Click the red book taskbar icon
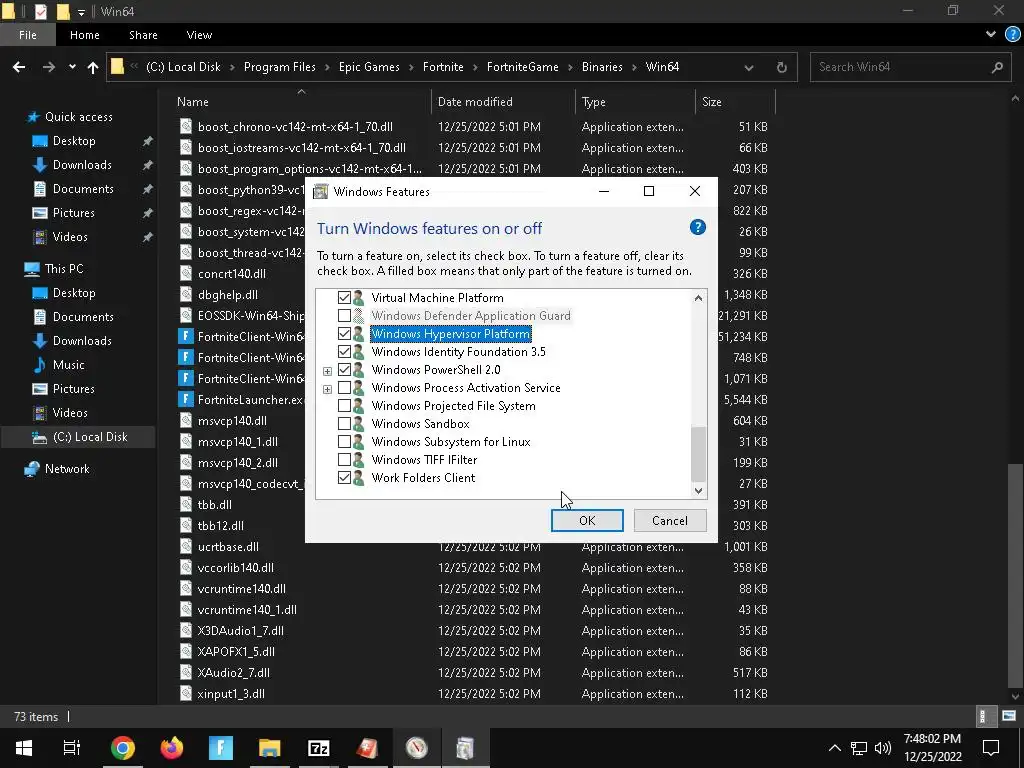Image resolution: width=1024 pixels, height=768 pixels. point(367,748)
